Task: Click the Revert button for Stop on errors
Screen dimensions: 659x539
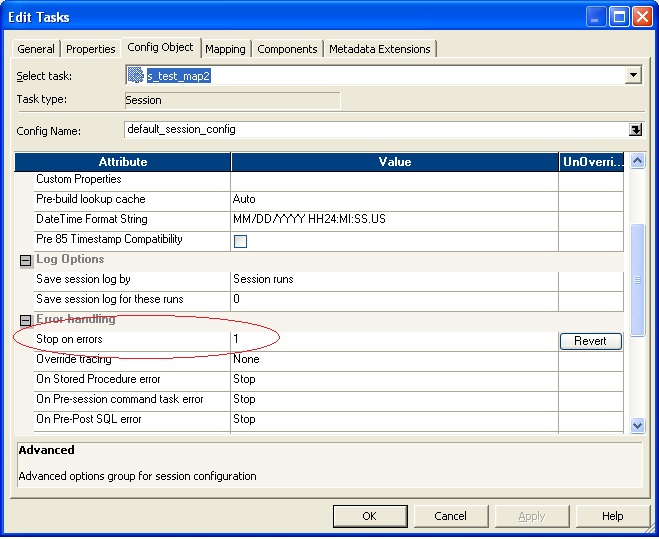Action: [x=590, y=341]
